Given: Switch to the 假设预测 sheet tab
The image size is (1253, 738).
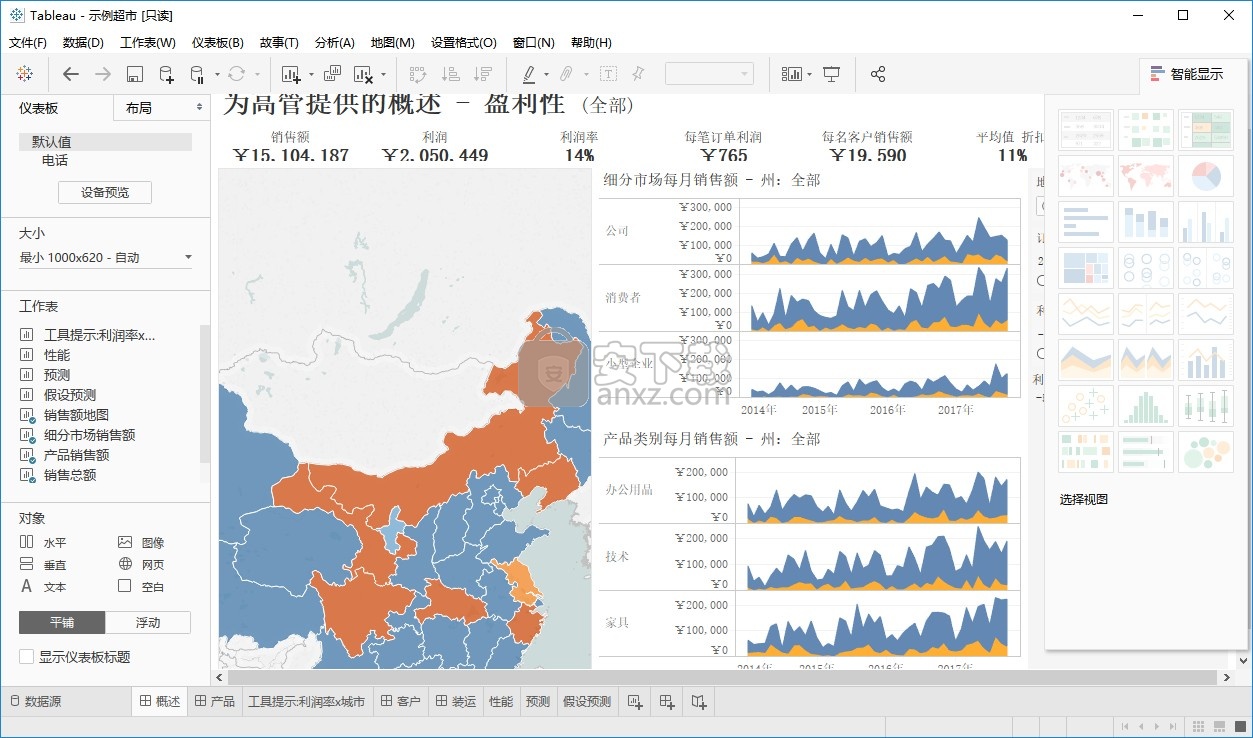Looking at the screenshot, I should click(x=587, y=702).
